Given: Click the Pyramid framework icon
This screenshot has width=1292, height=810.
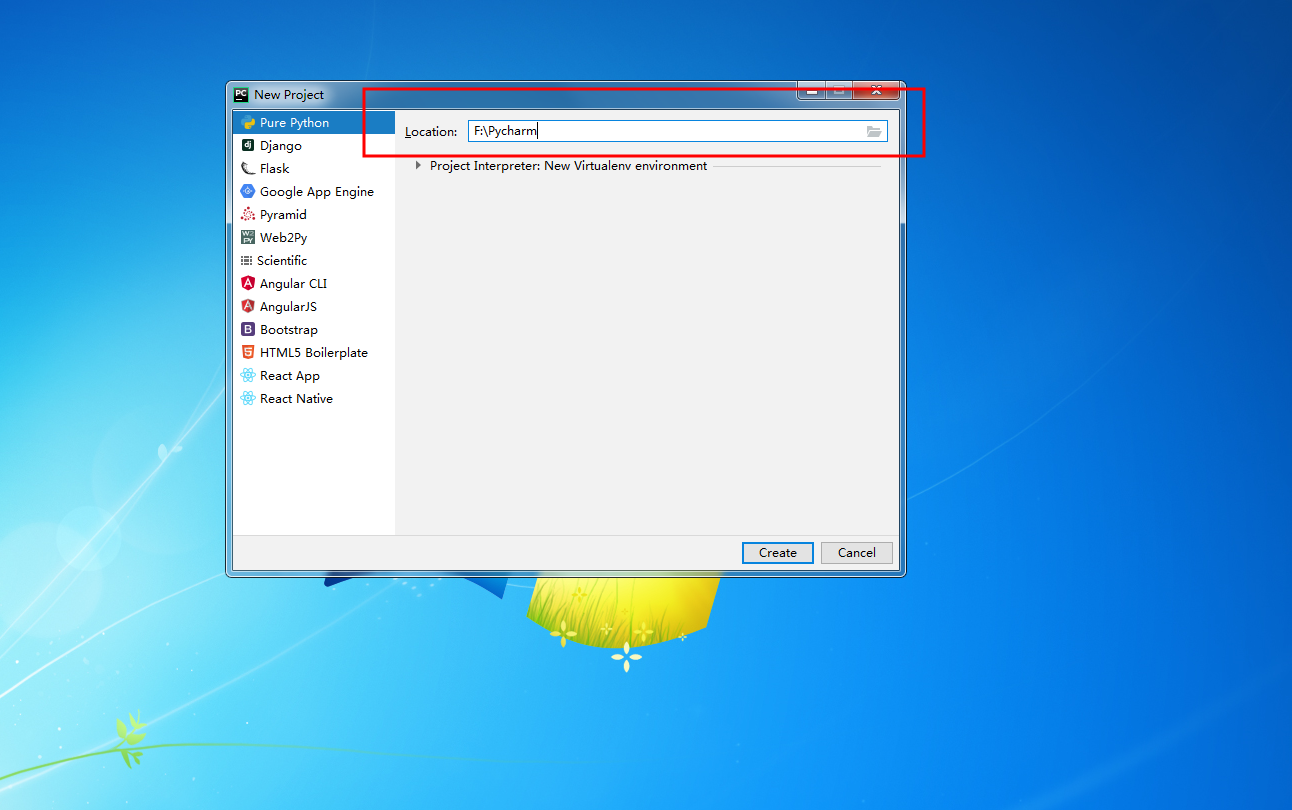Looking at the screenshot, I should tap(248, 215).
